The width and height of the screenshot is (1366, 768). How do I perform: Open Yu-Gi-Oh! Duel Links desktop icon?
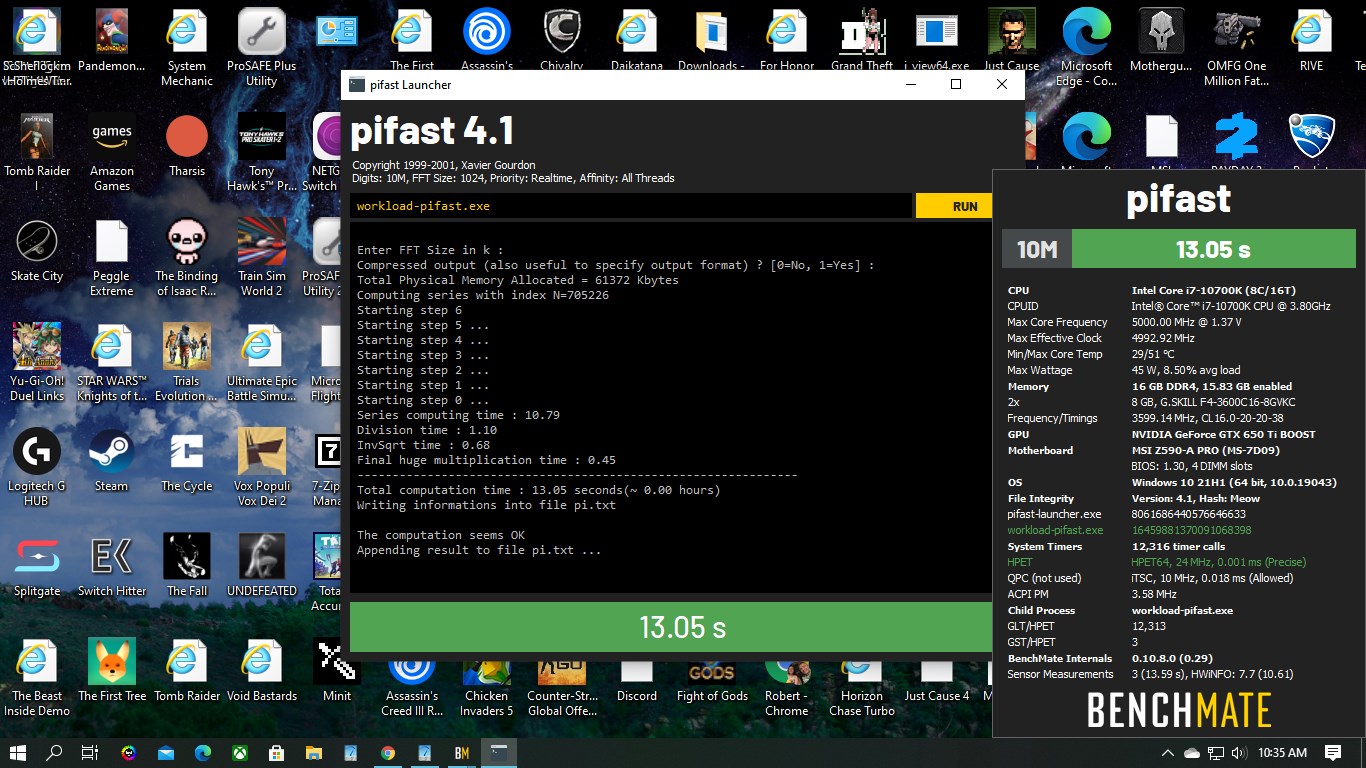coord(37,362)
